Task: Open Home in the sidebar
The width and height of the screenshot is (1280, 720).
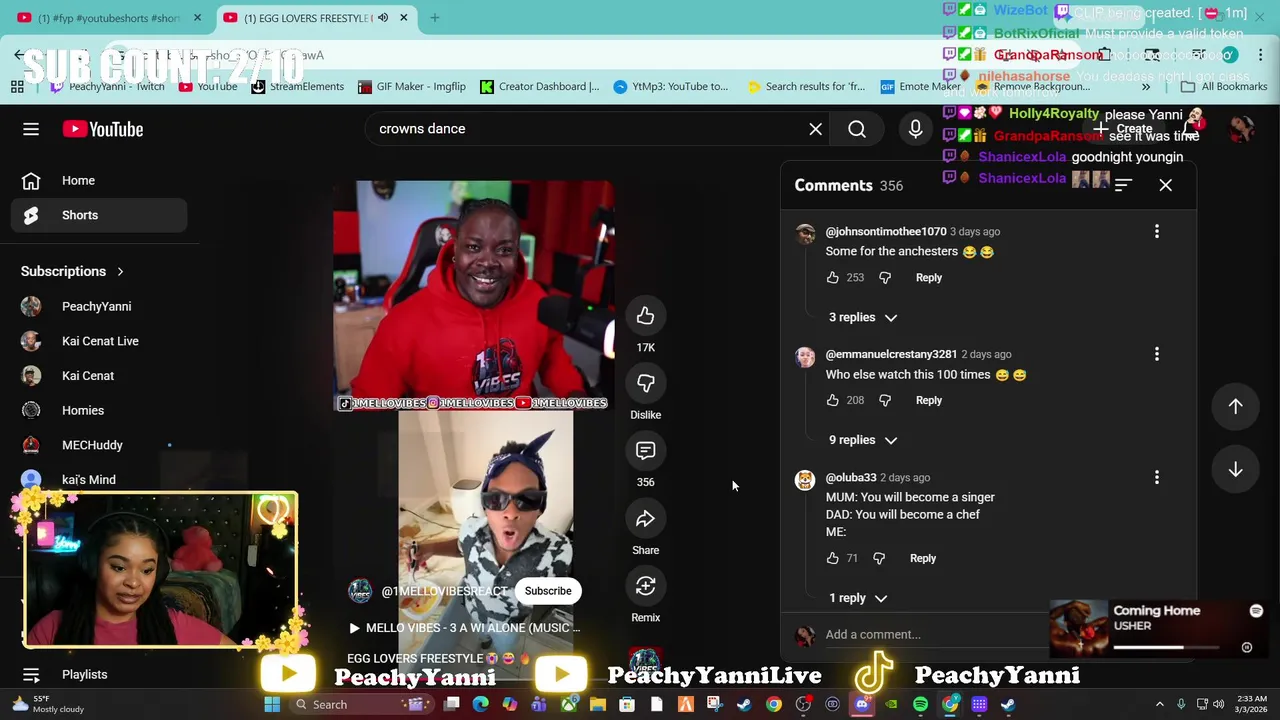Action: click(98, 181)
